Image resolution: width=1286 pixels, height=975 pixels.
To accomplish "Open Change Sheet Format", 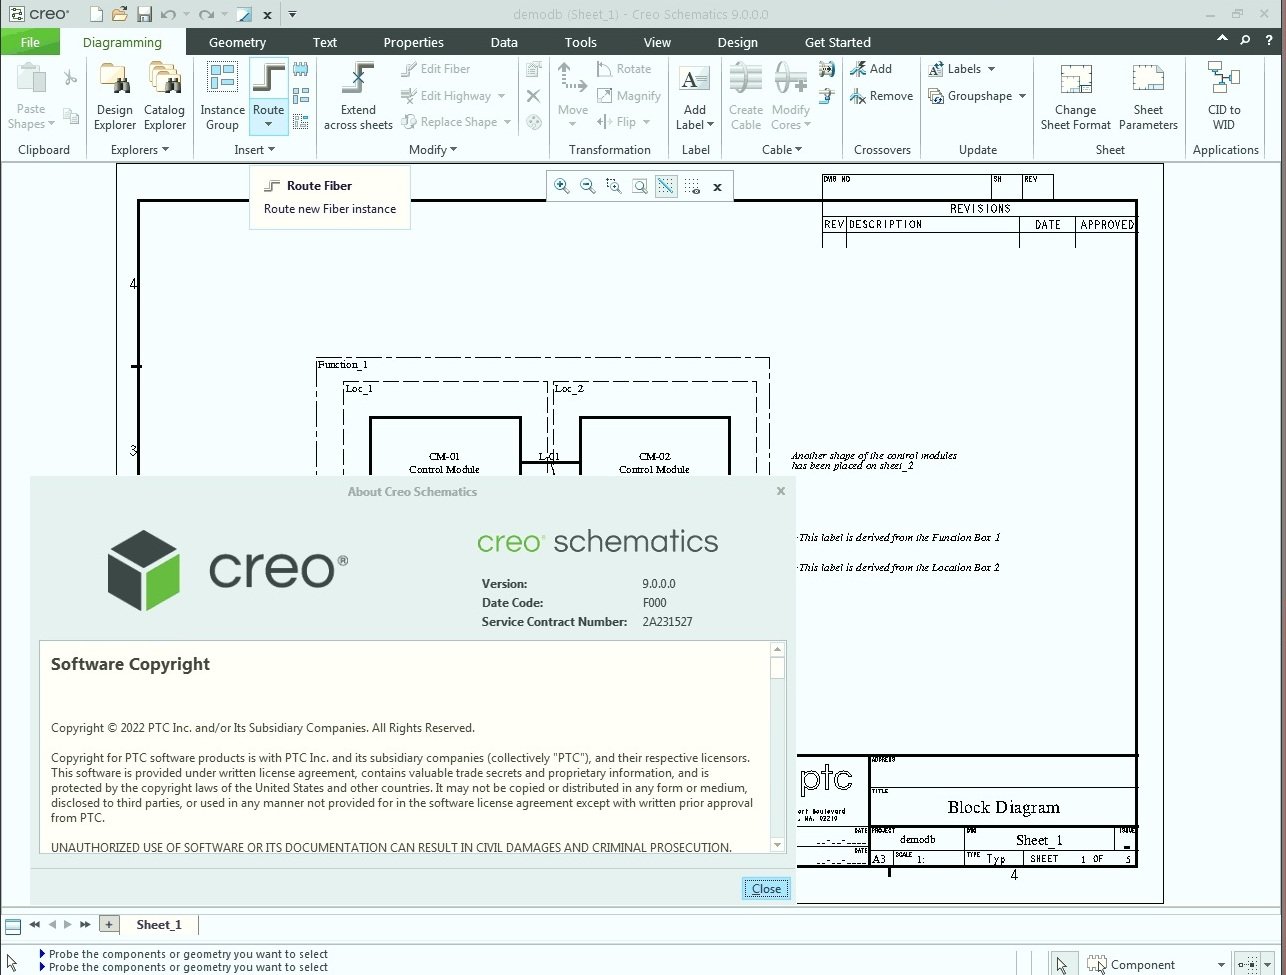I will (1075, 96).
